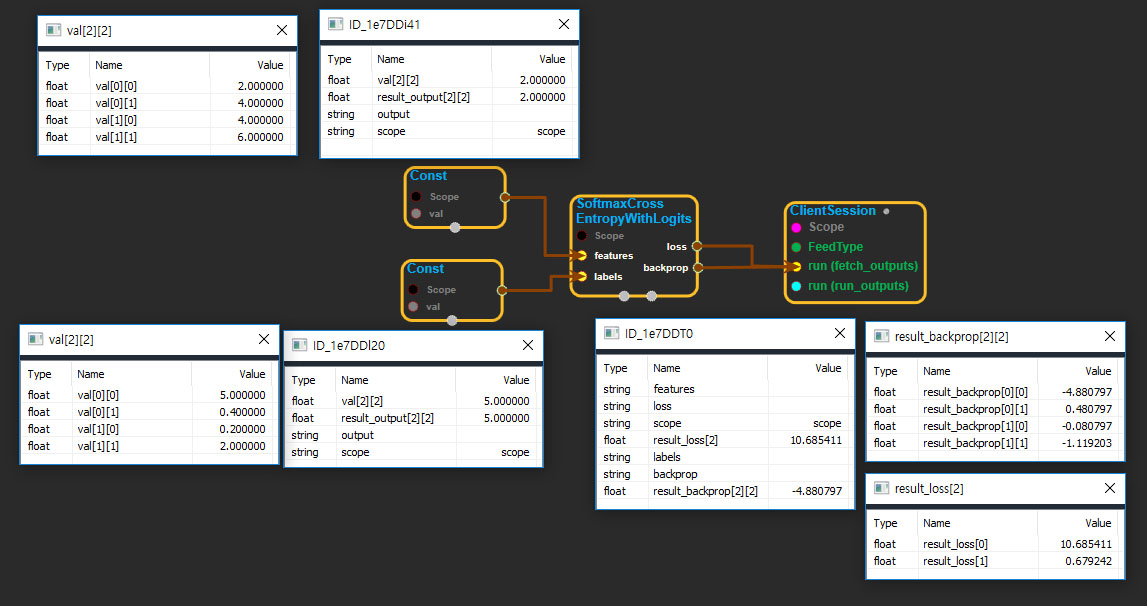Click the cyan run (run_outputs) port

pos(796,286)
